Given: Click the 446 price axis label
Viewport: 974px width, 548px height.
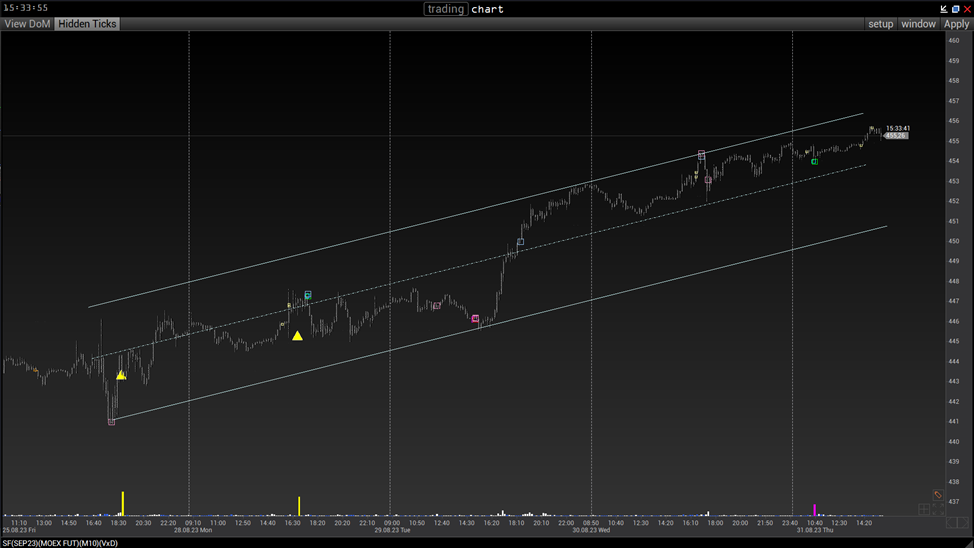Looking at the screenshot, I should 954,321.
